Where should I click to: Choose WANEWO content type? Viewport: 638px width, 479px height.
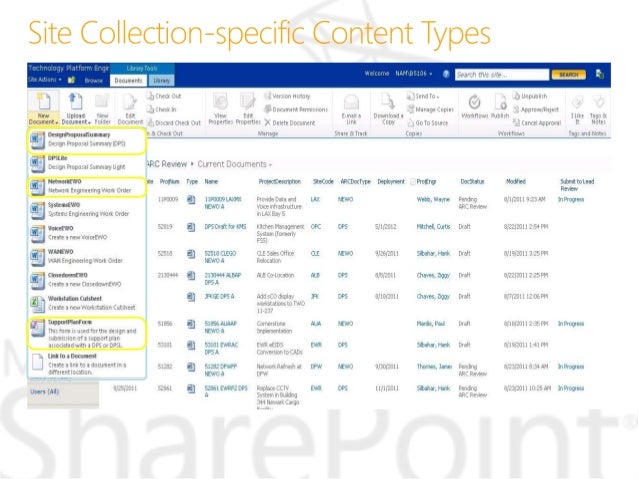coord(87,256)
